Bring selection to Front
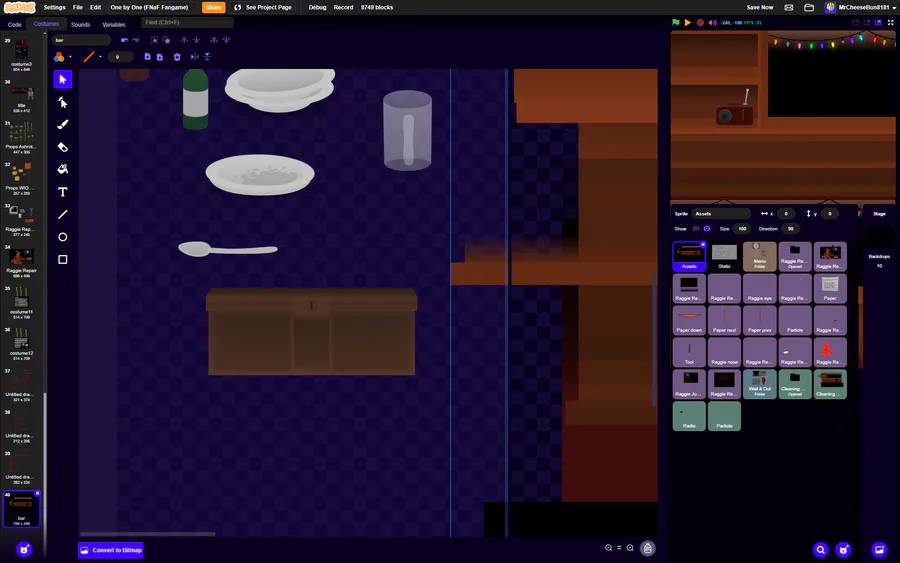900x563 pixels. [214, 40]
